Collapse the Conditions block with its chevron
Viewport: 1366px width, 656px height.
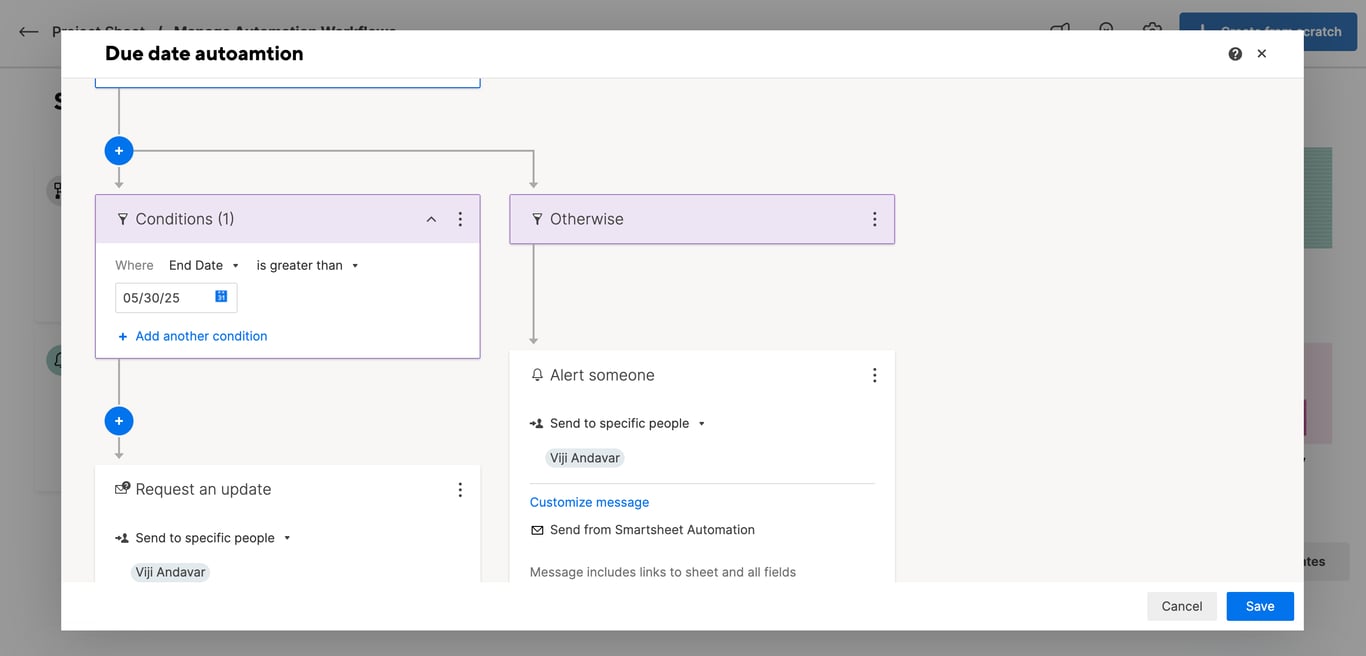point(431,219)
